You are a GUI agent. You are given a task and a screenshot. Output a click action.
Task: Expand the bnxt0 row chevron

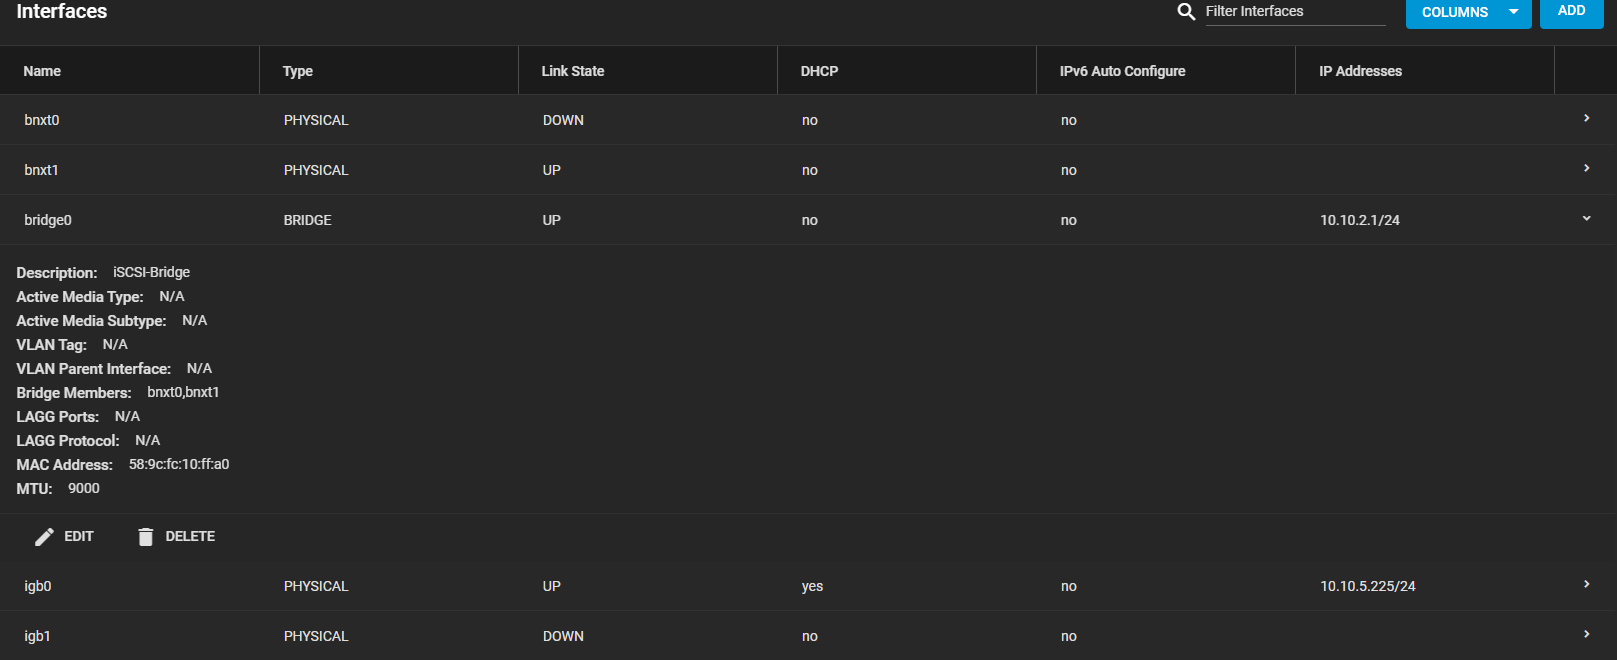(x=1586, y=118)
